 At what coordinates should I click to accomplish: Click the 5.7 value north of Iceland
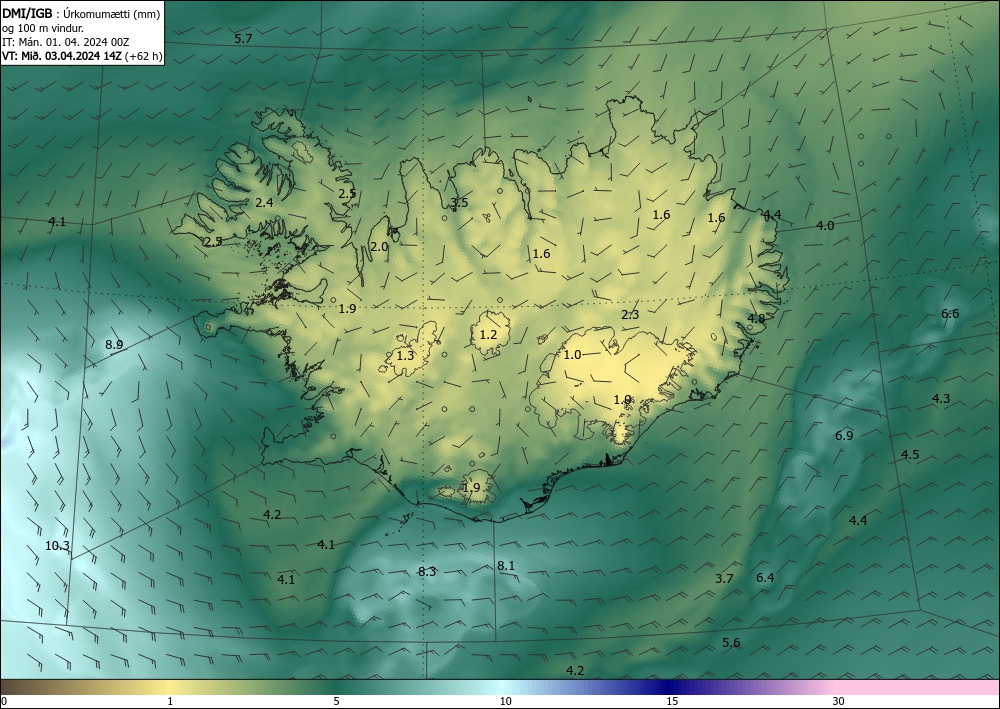[243, 39]
